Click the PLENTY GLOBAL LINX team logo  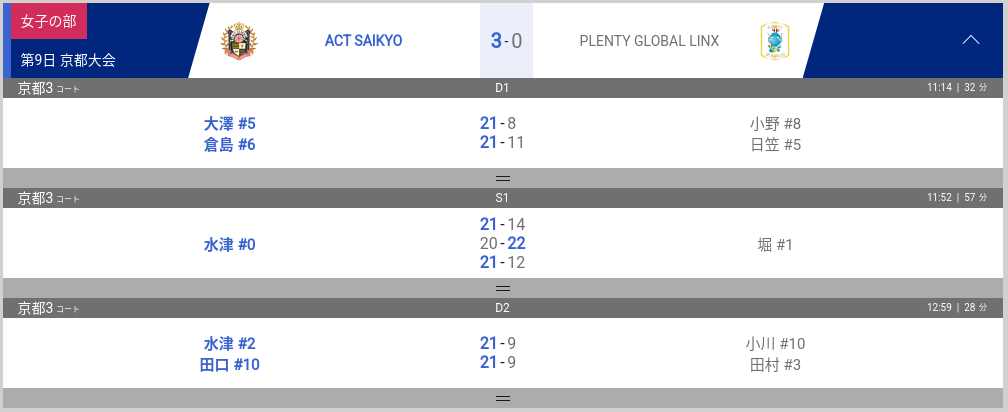[775, 41]
